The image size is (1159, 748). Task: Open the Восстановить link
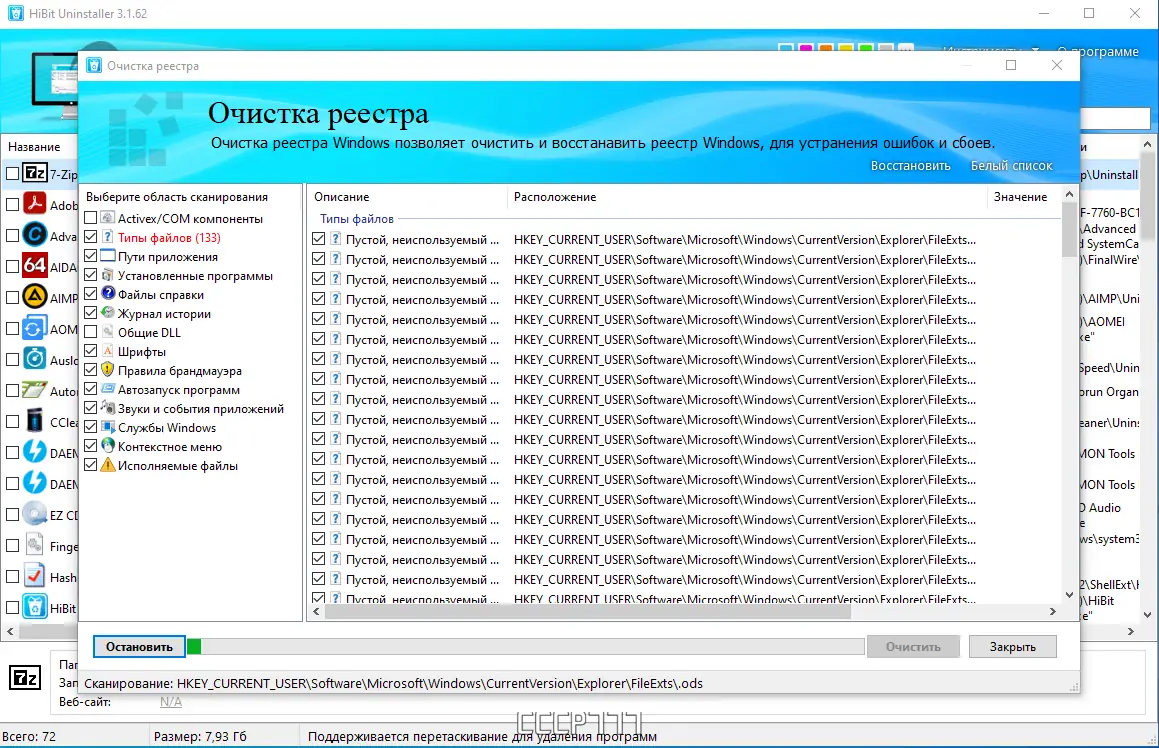911,166
